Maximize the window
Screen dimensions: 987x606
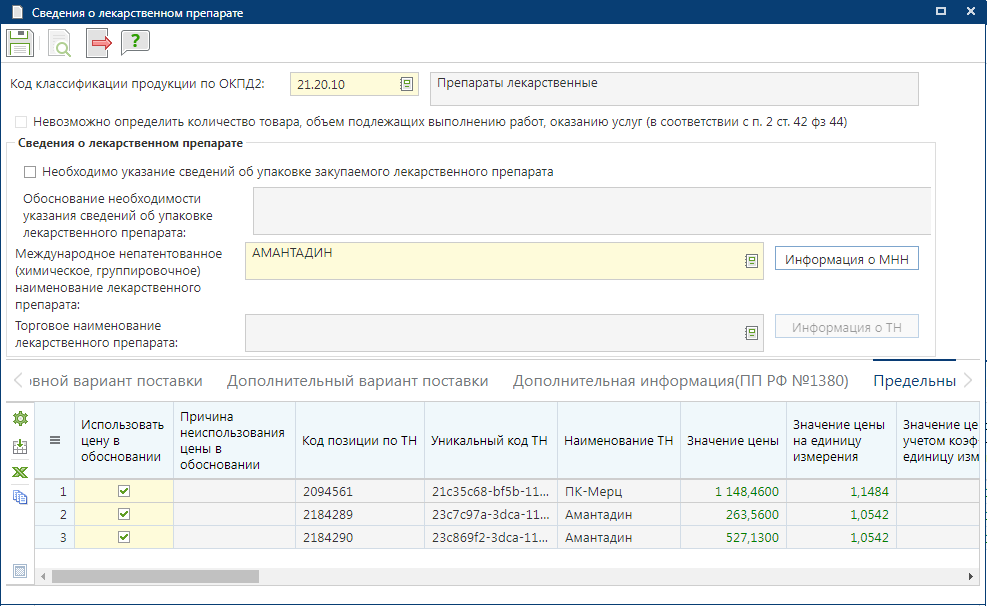(x=941, y=11)
